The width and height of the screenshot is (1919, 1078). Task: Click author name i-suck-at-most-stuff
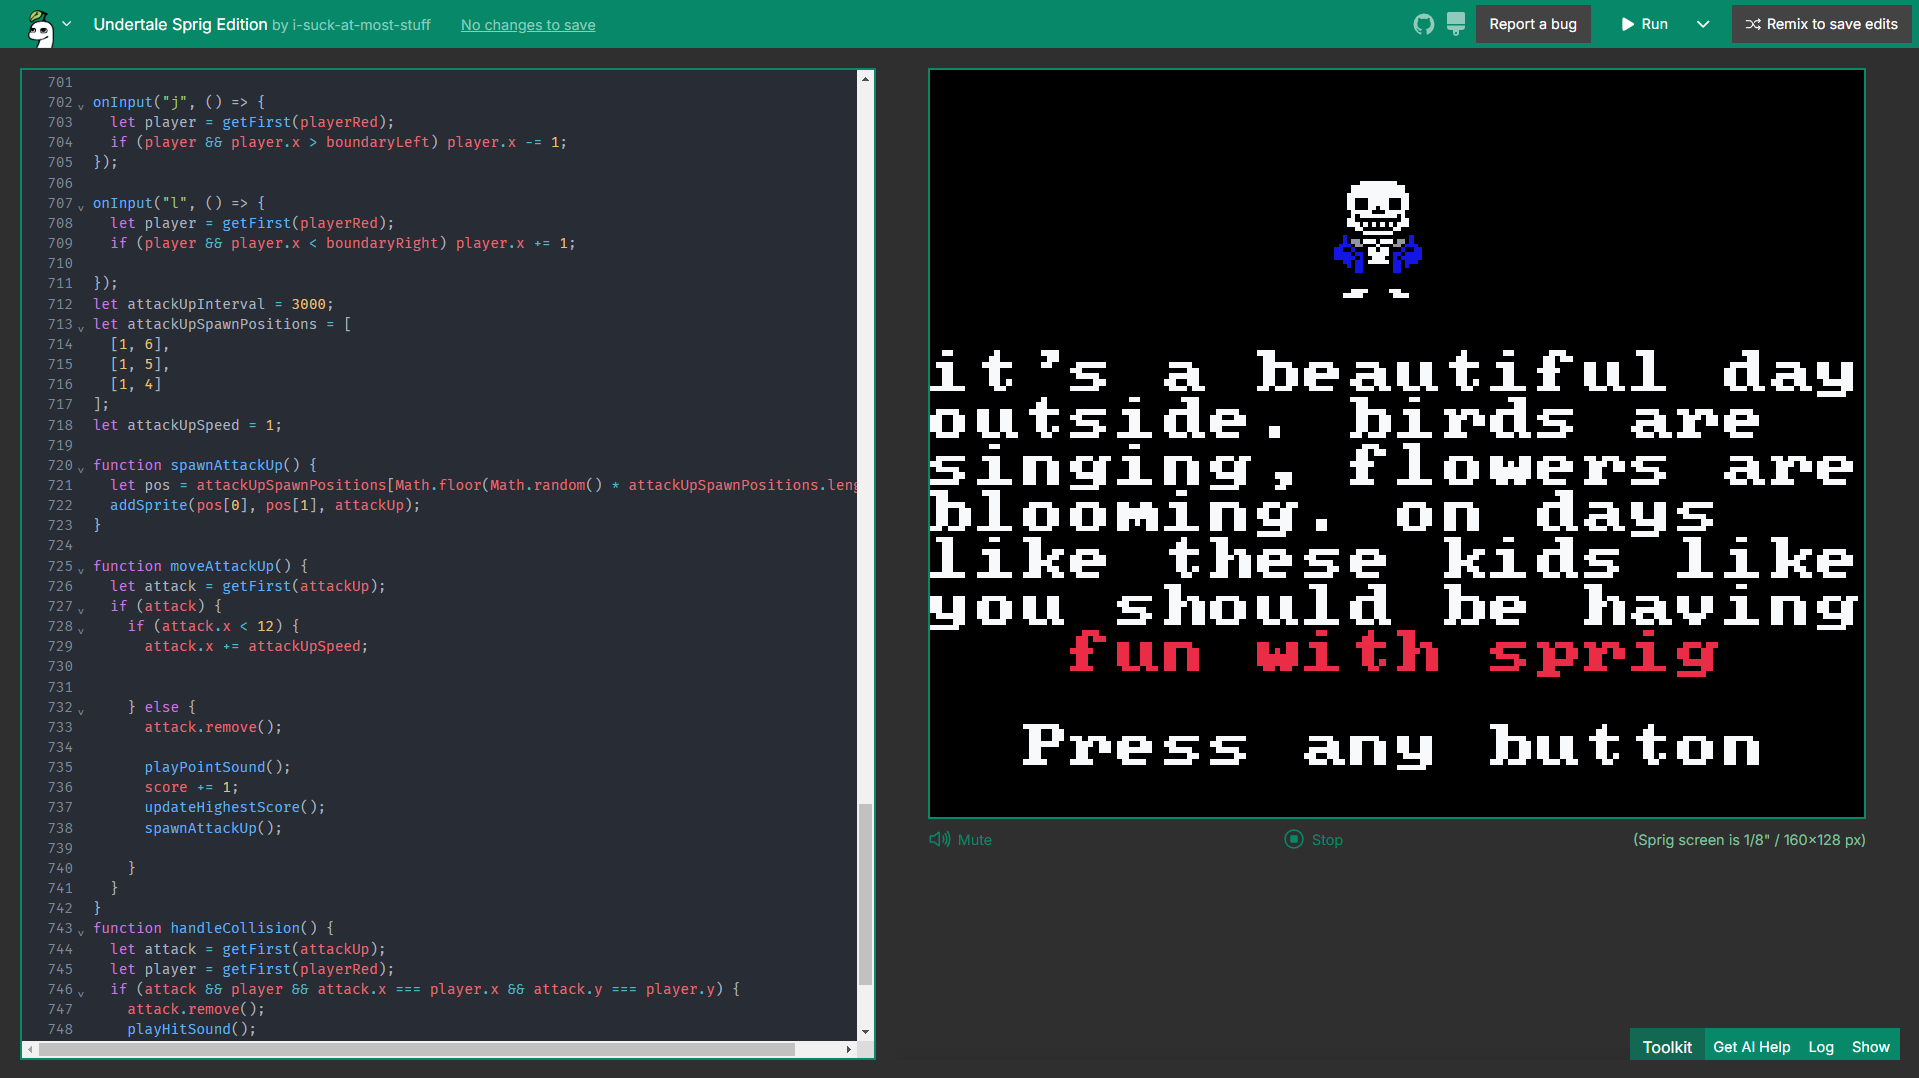coord(361,25)
